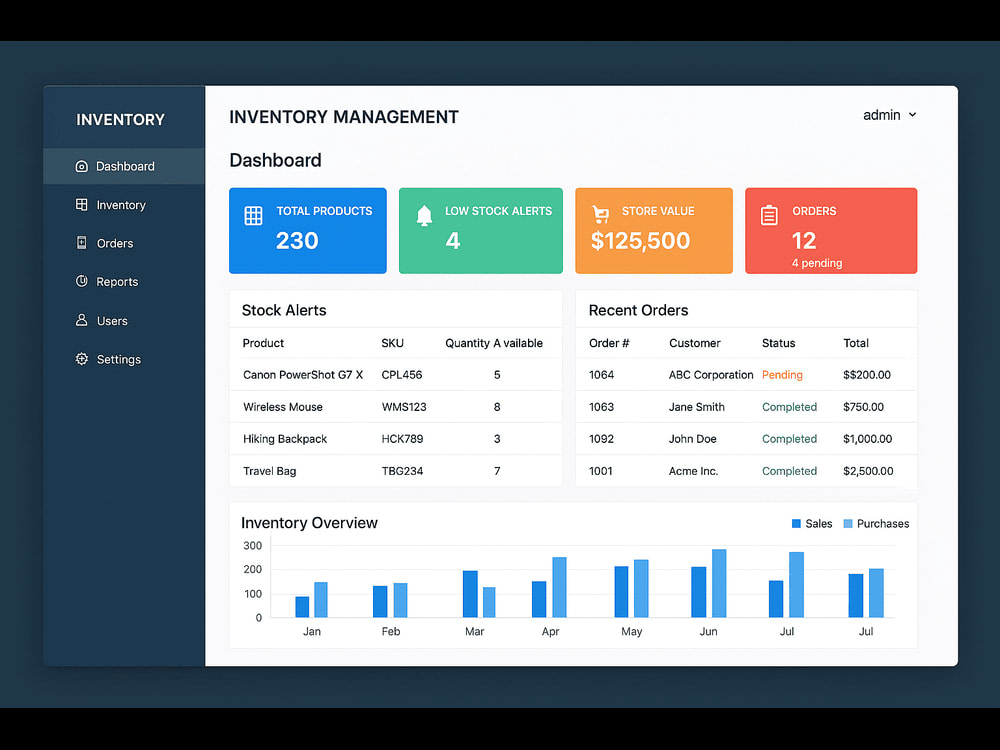Click the INVENTORY logo text in sidebar
The height and width of the screenshot is (750, 1000).
121,119
